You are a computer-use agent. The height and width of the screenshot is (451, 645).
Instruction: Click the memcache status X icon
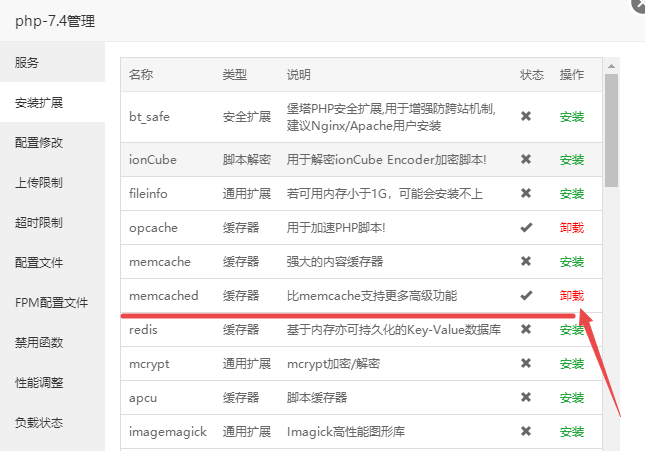click(526, 261)
